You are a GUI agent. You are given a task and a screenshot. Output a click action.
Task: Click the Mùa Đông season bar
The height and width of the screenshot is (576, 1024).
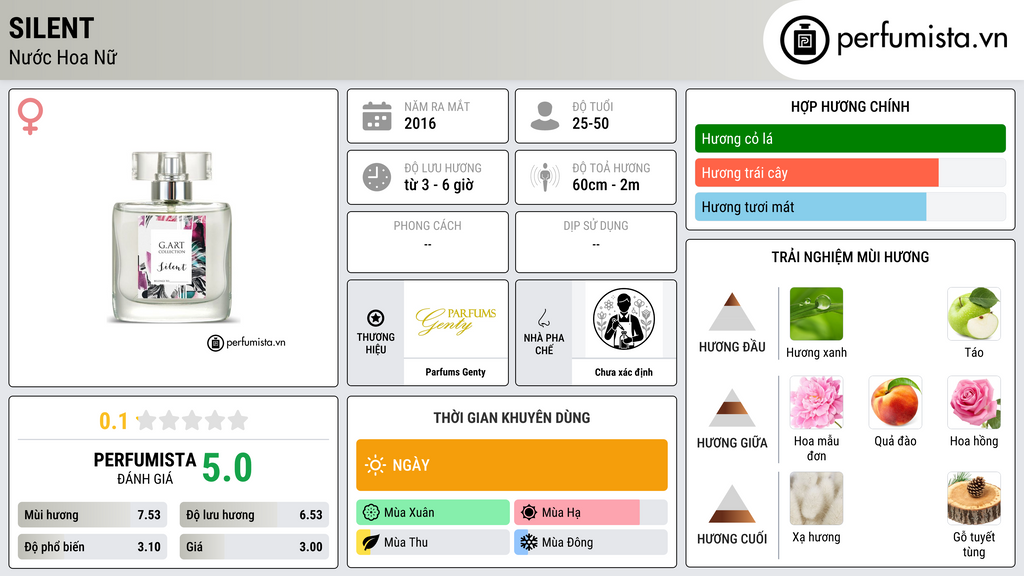pyautogui.click(x=591, y=542)
